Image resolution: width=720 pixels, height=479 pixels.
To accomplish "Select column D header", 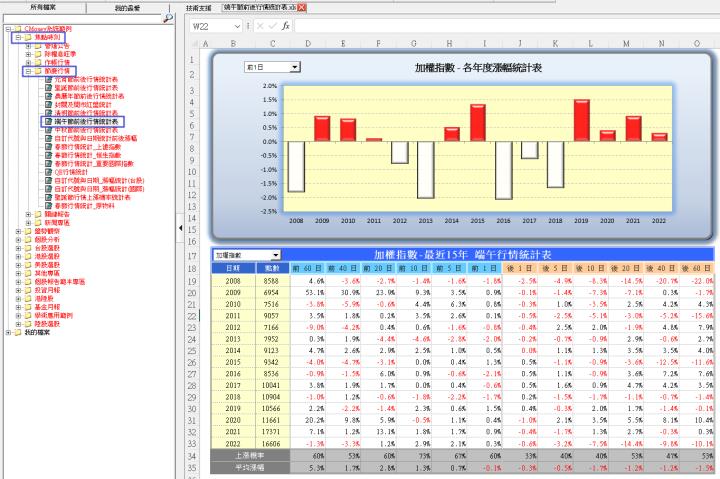I will point(308,44).
